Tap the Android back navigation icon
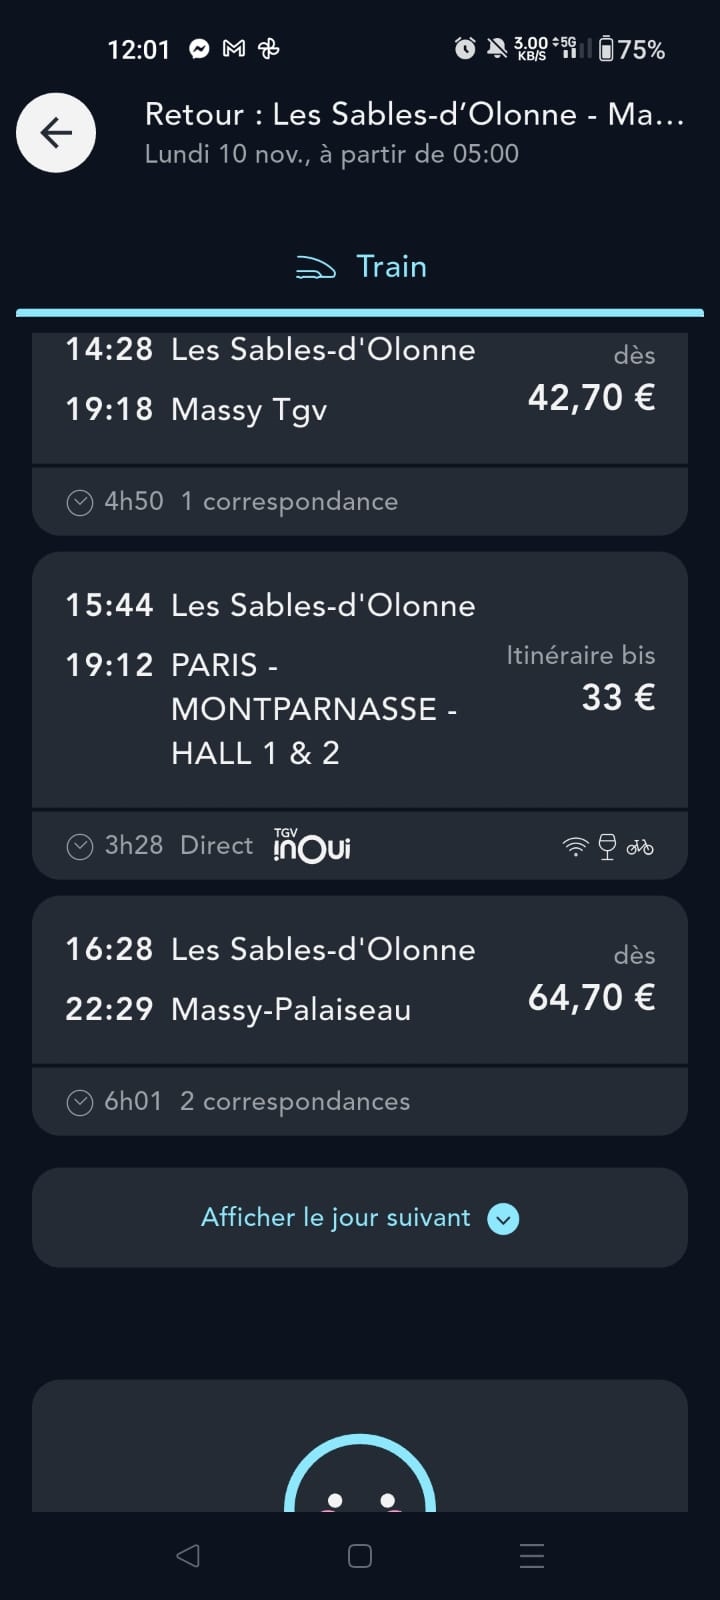720x1600 pixels. point(187,1555)
